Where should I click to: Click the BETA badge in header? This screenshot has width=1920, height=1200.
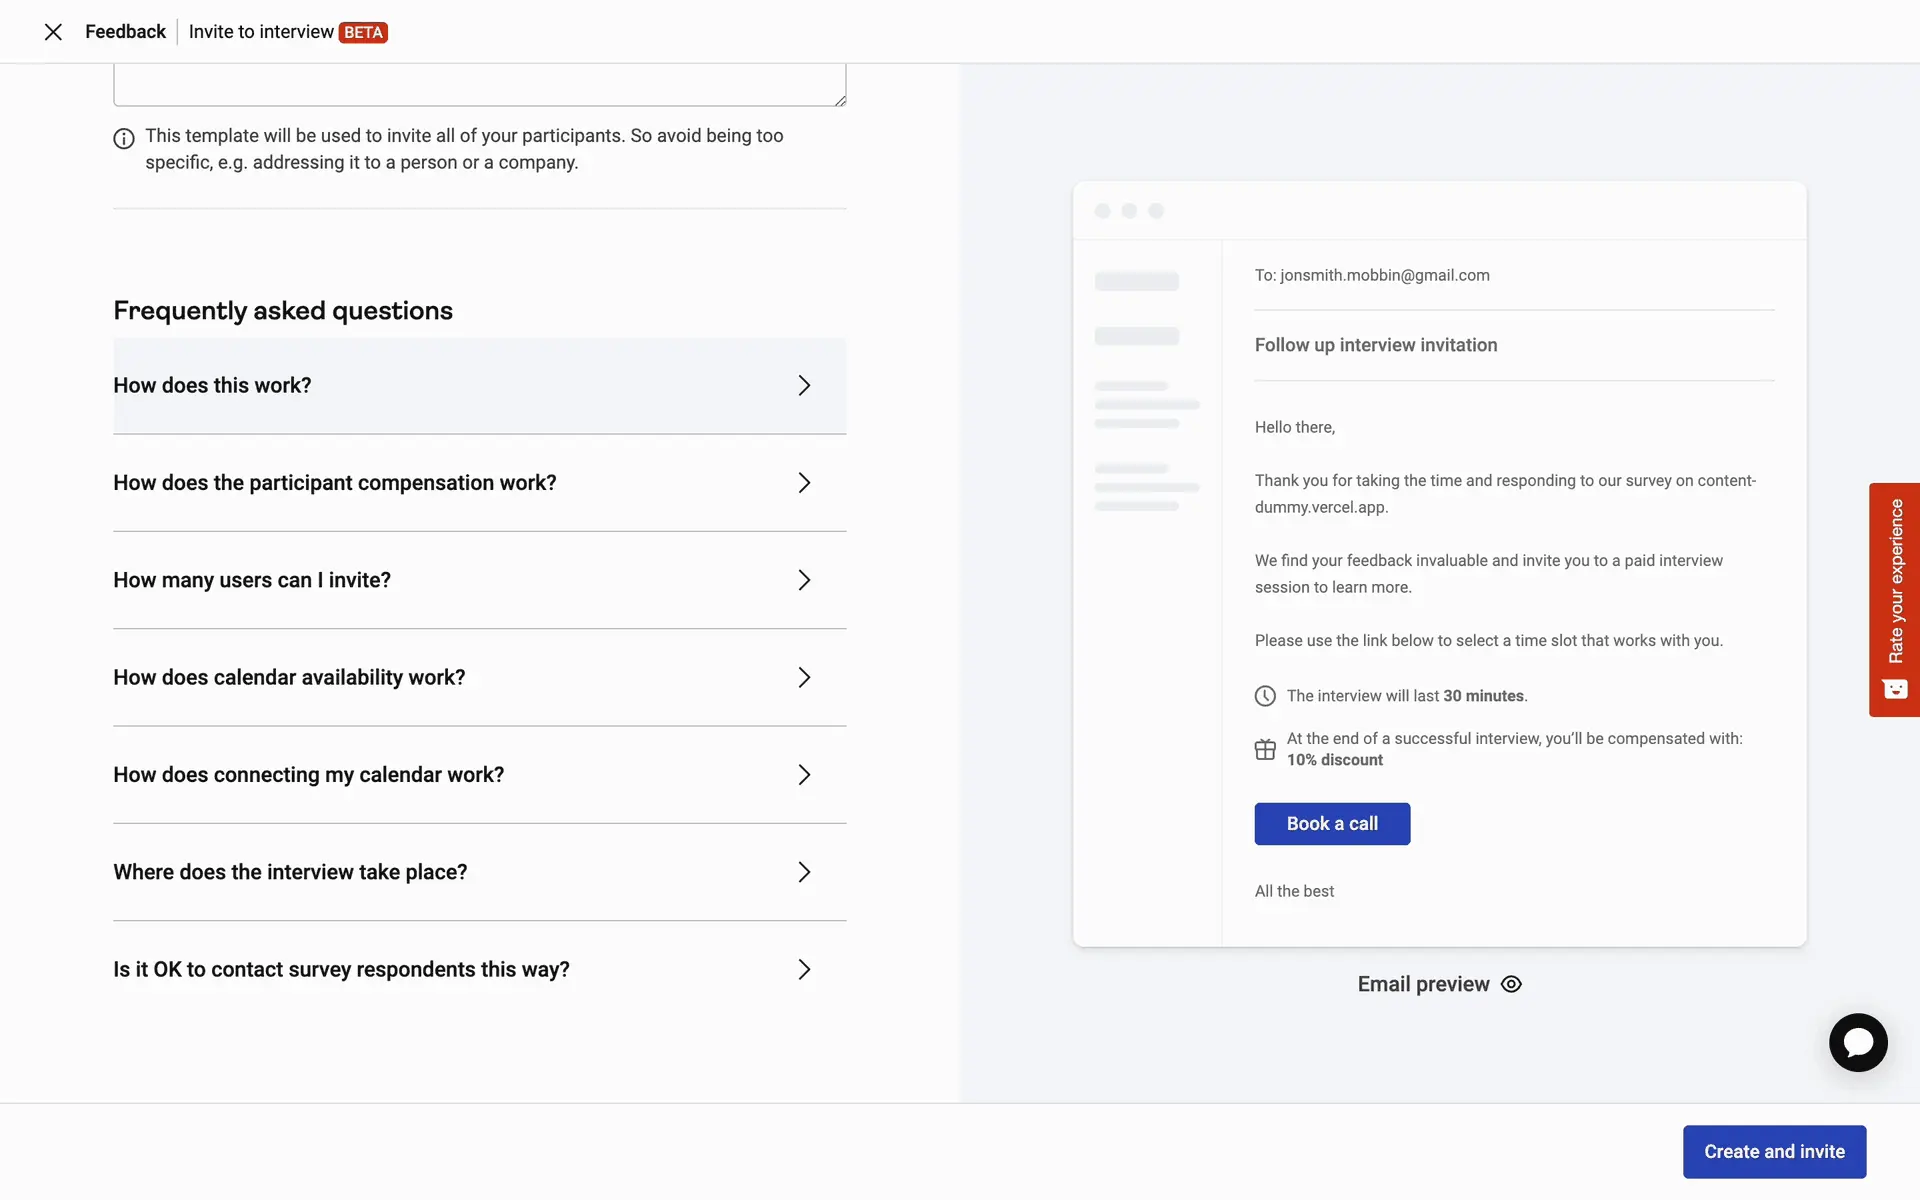point(363,32)
